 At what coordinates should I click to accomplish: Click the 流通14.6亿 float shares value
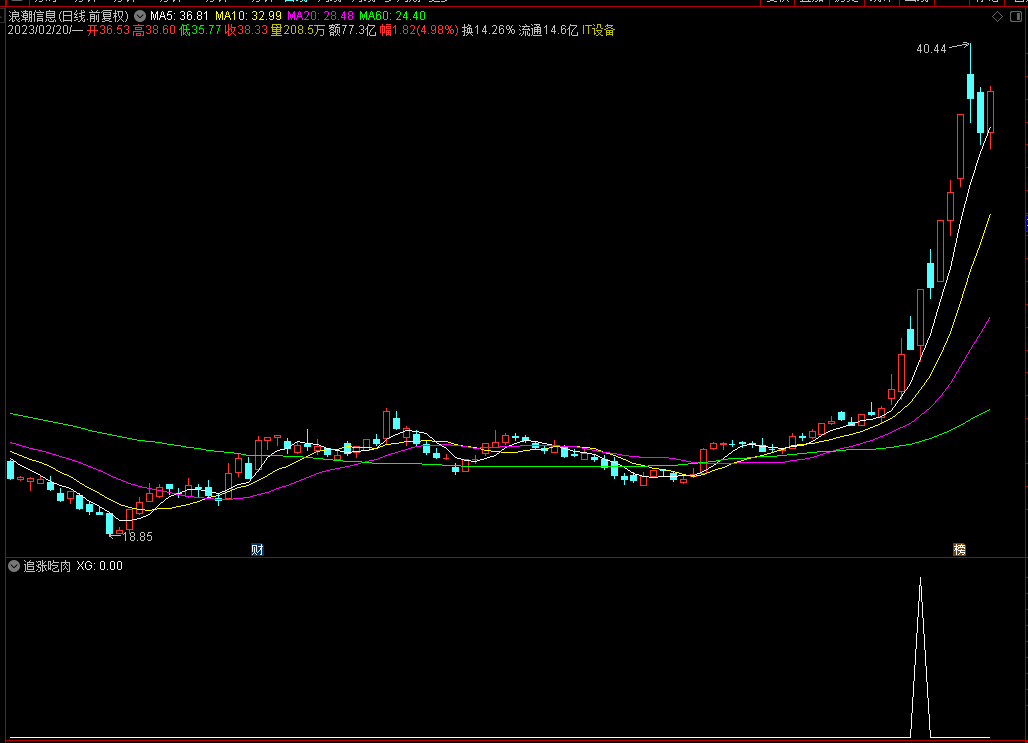pyautogui.click(x=548, y=30)
